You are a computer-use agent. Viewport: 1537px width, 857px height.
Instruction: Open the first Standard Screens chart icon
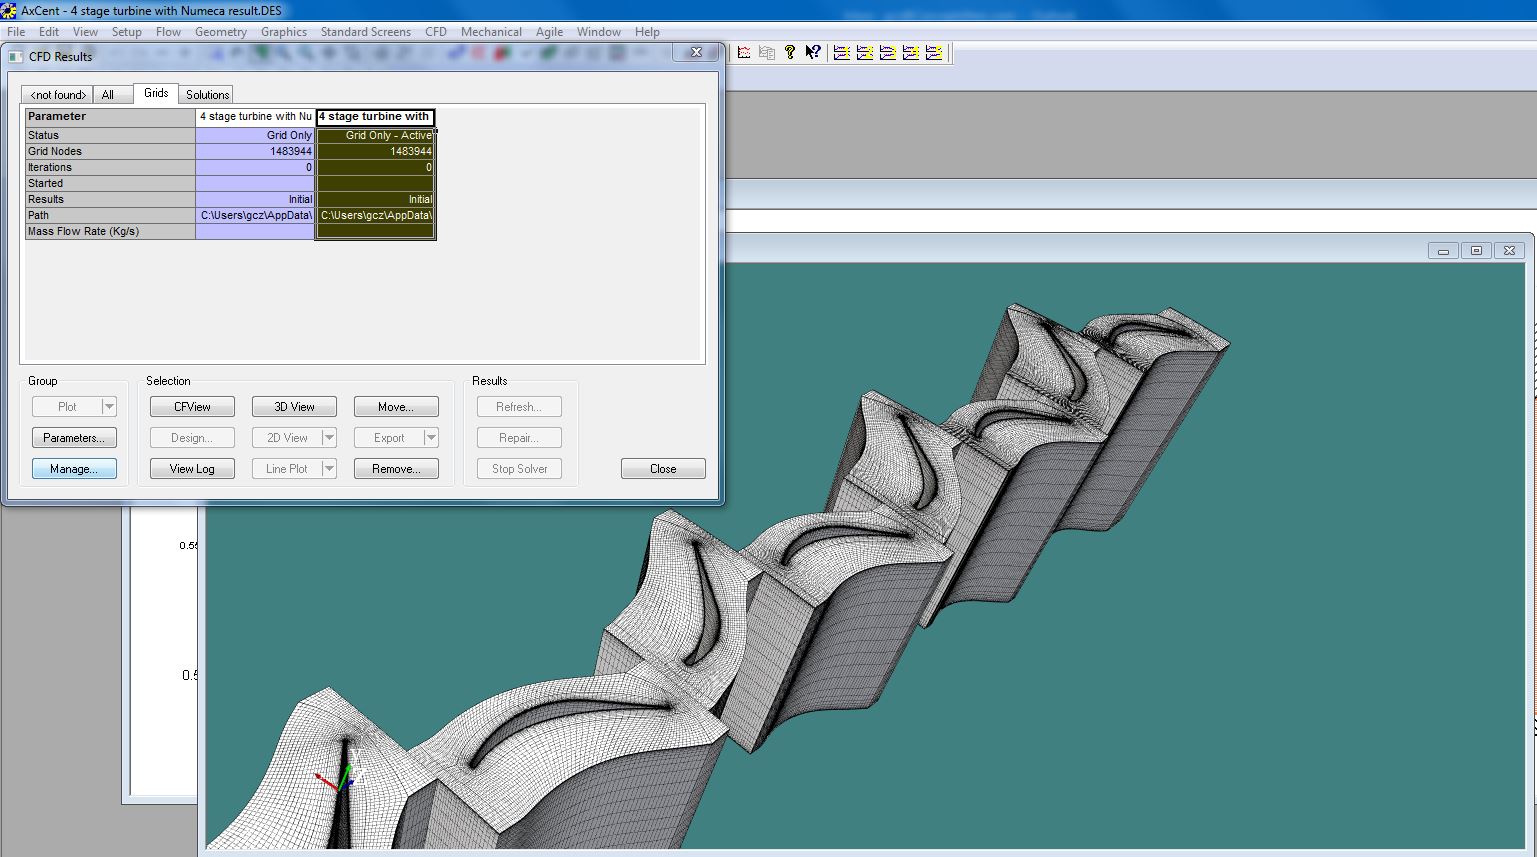click(x=842, y=53)
